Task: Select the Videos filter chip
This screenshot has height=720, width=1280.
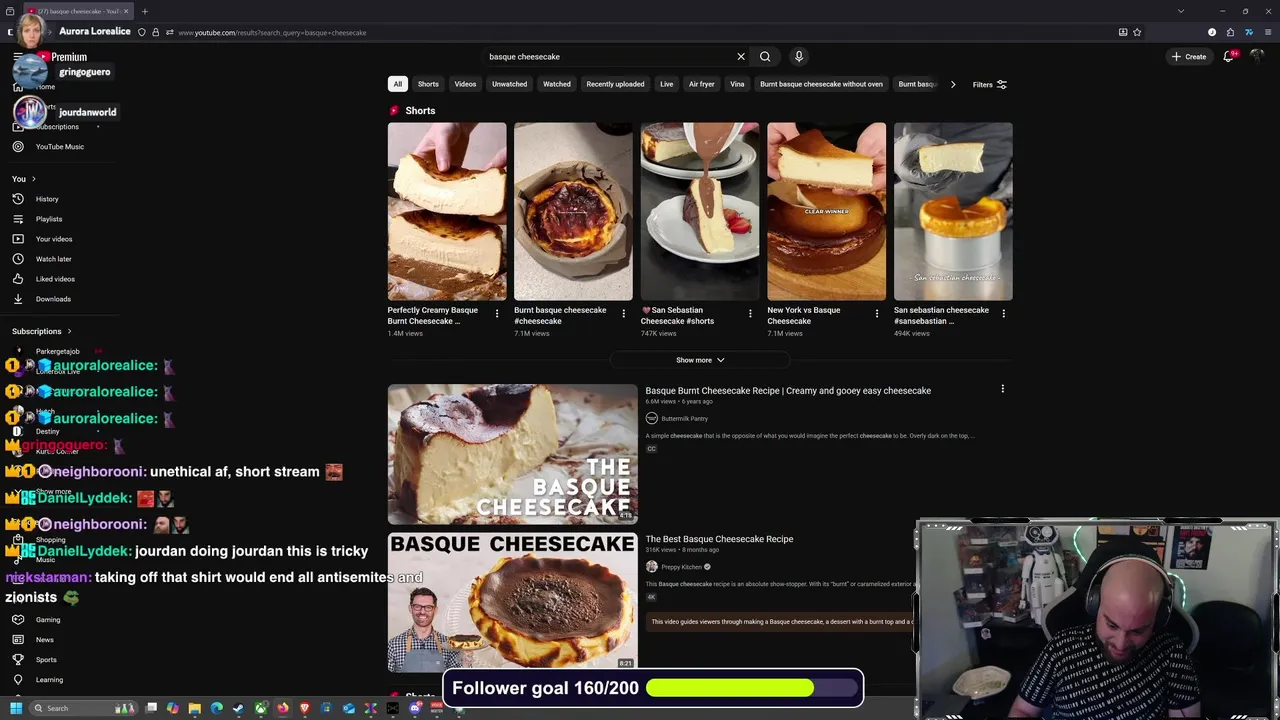Action: point(465,84)
